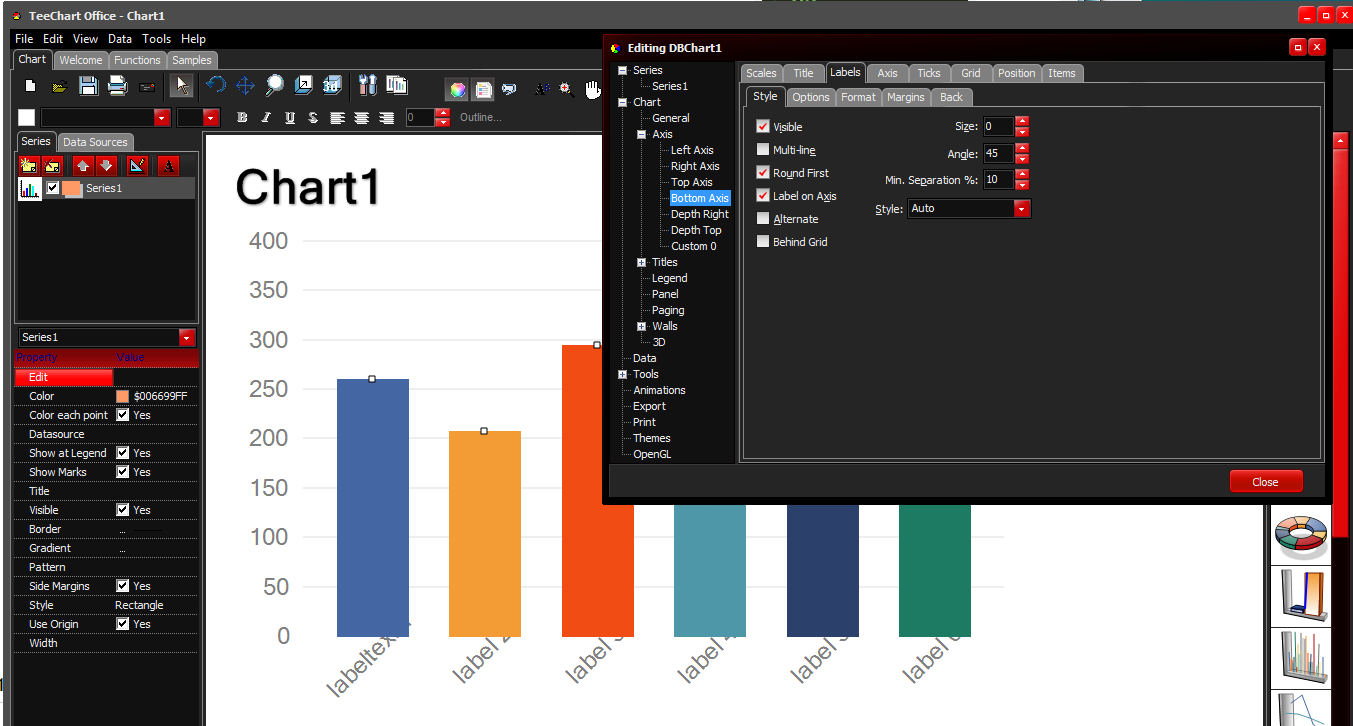This screenshot has height=726, width=1353.
Task: Click the red Edit property button
Action: click(x=64, y=377)
